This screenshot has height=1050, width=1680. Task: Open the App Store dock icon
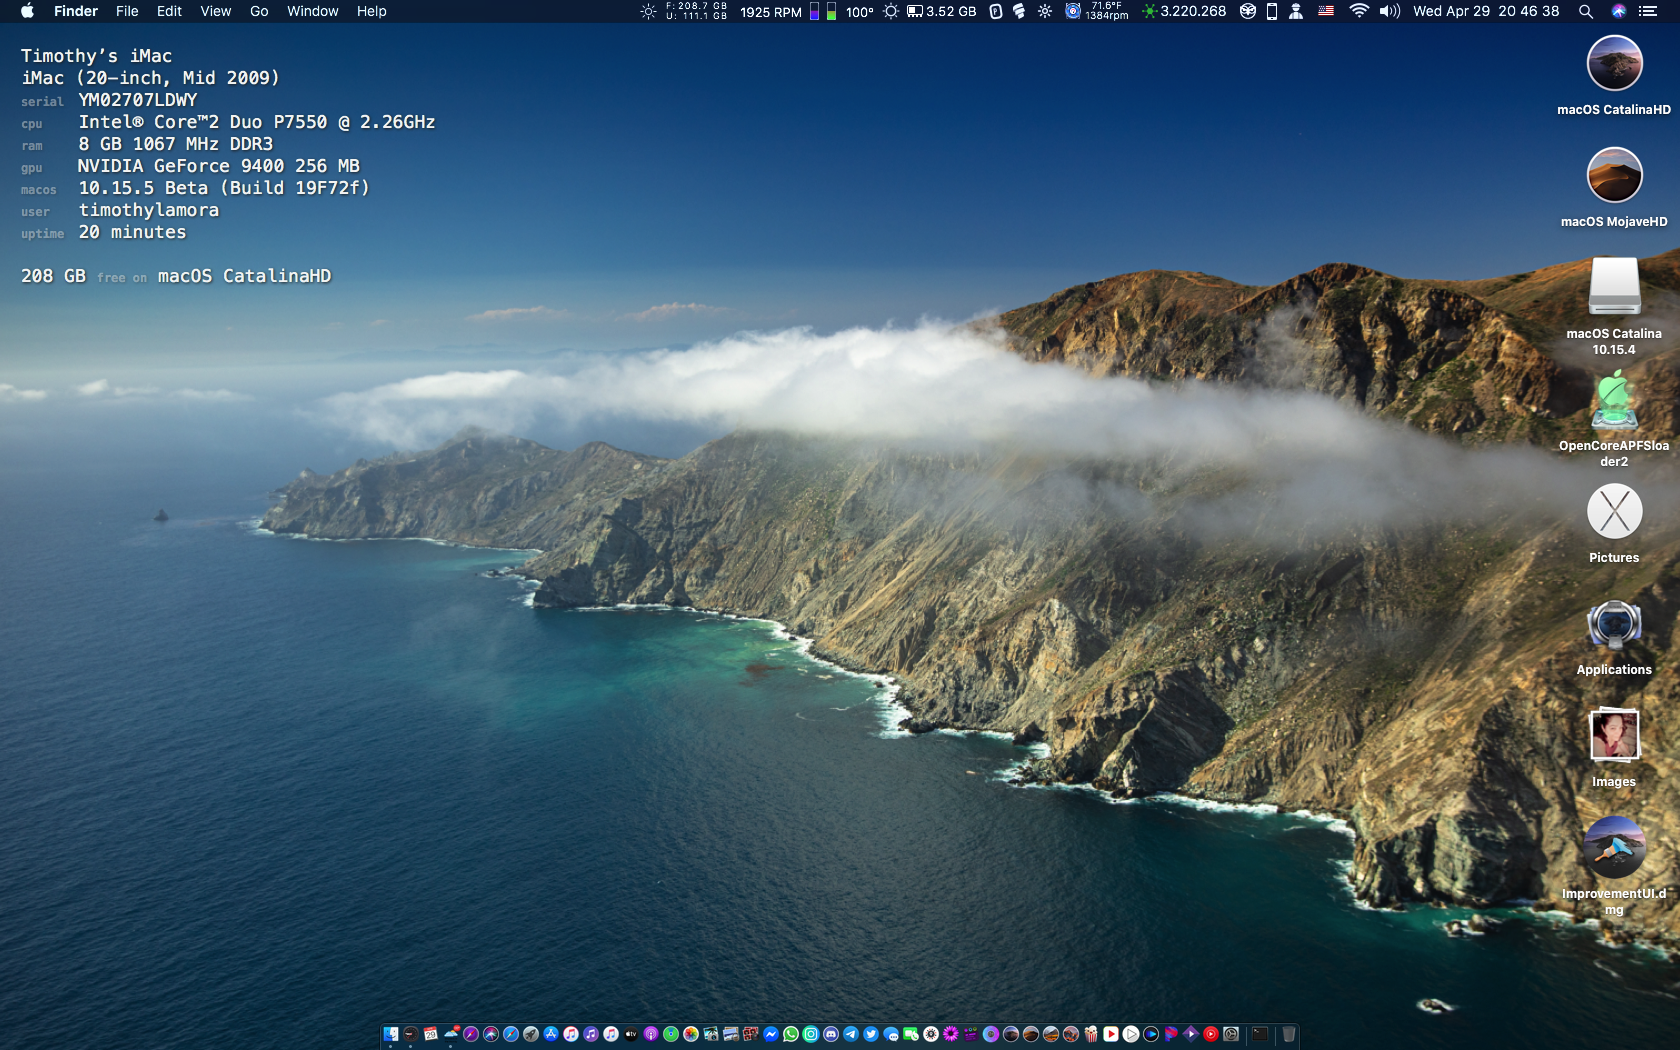[x=551, y=1034]
